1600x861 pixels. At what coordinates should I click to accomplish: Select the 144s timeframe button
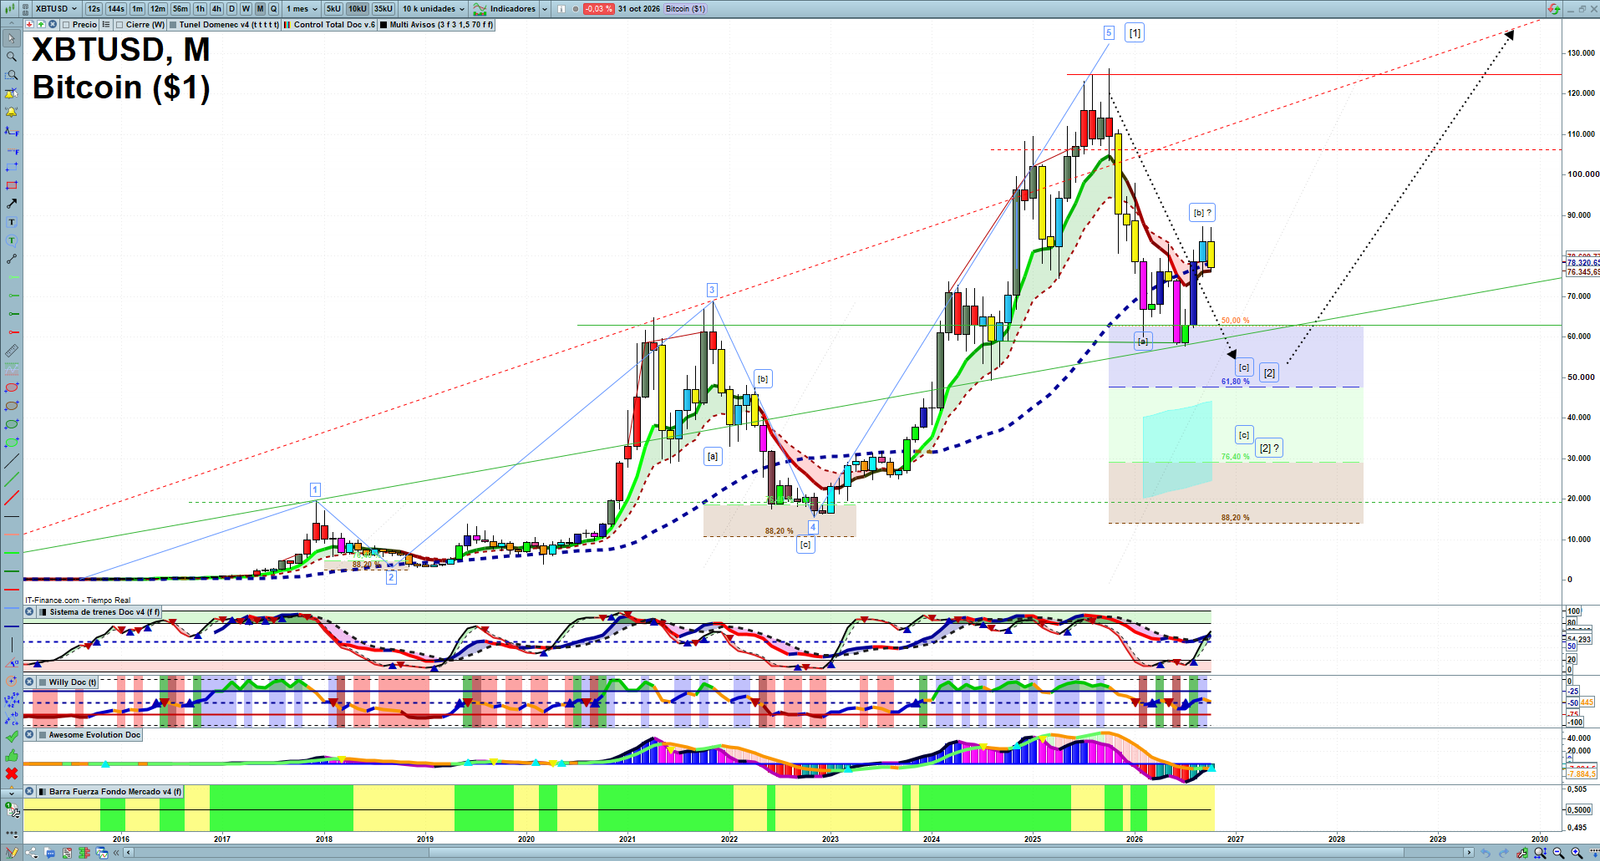[116, 9]
